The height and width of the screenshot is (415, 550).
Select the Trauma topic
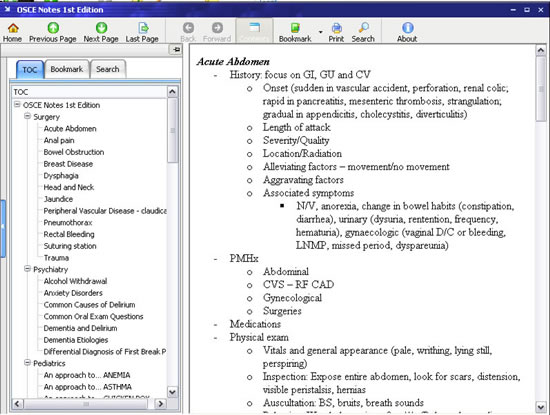[x=56, y=258]
